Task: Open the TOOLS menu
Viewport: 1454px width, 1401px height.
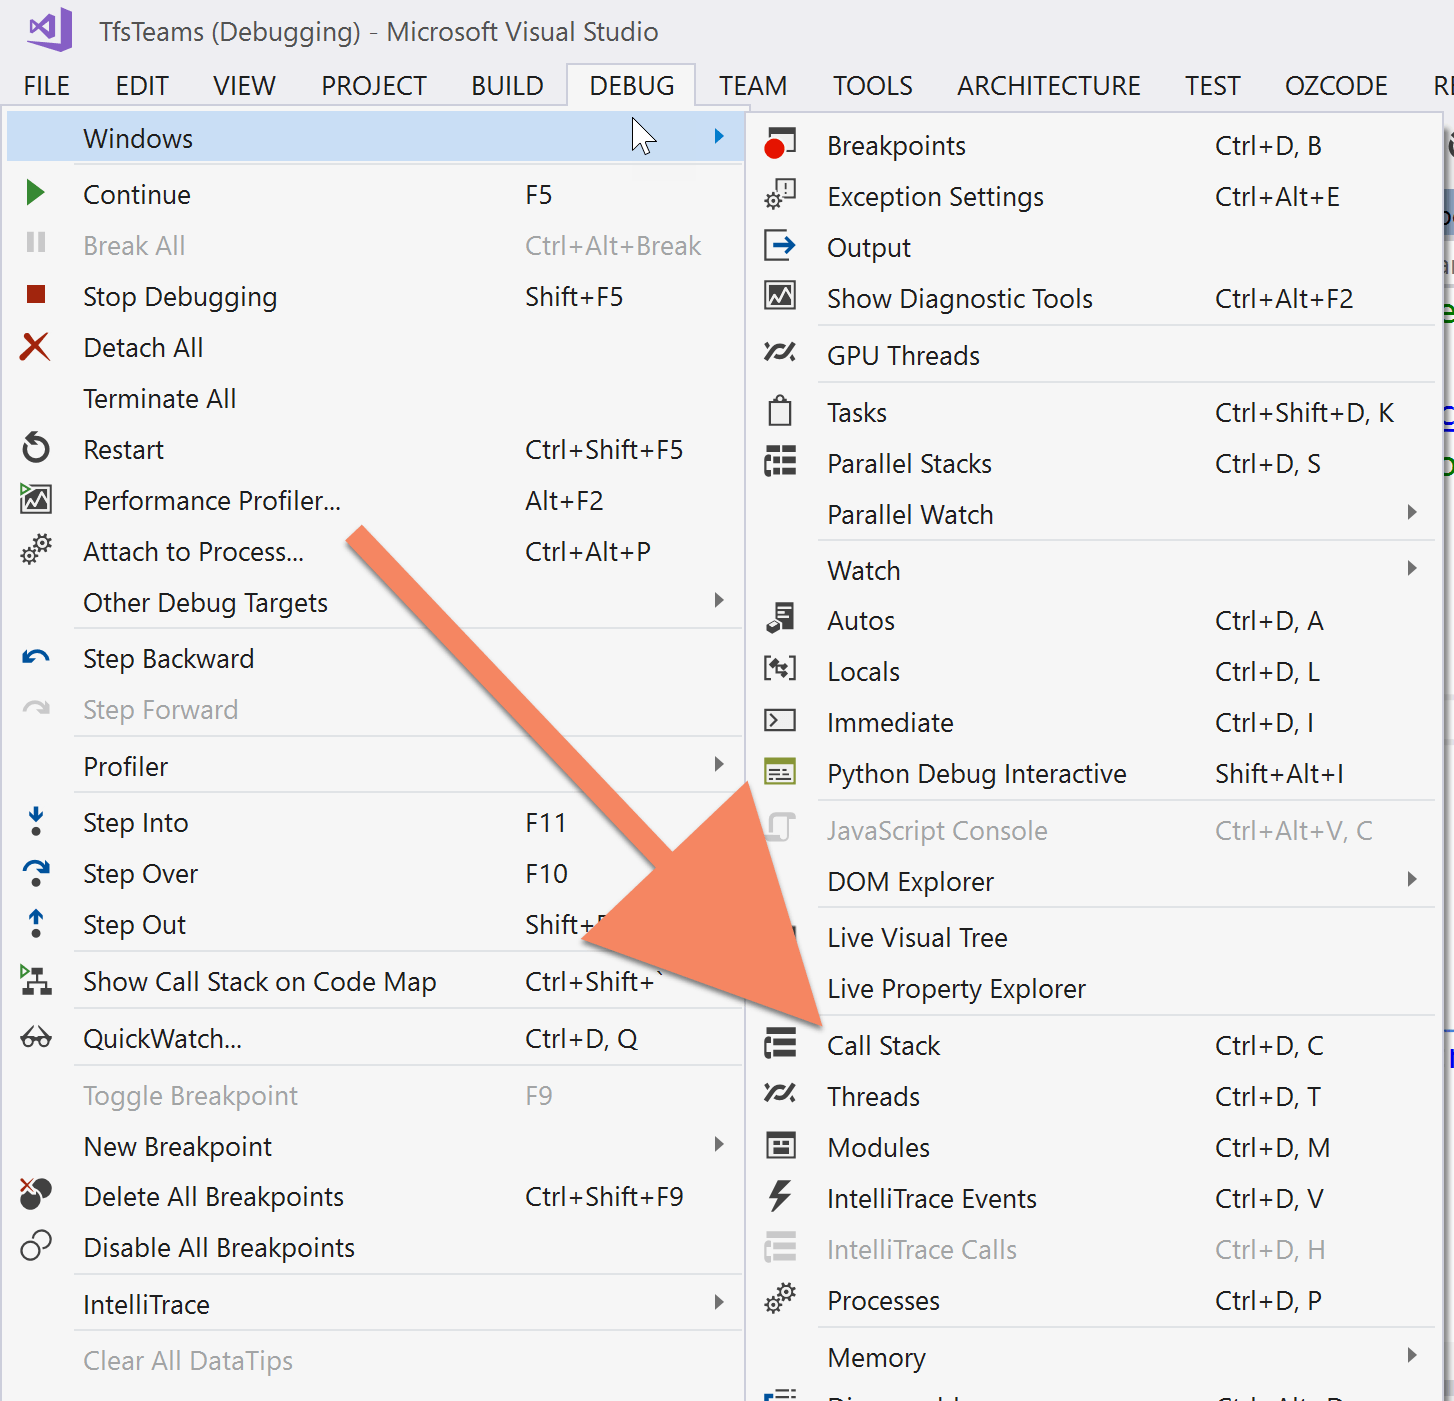Action: click(x=873, y=86)
